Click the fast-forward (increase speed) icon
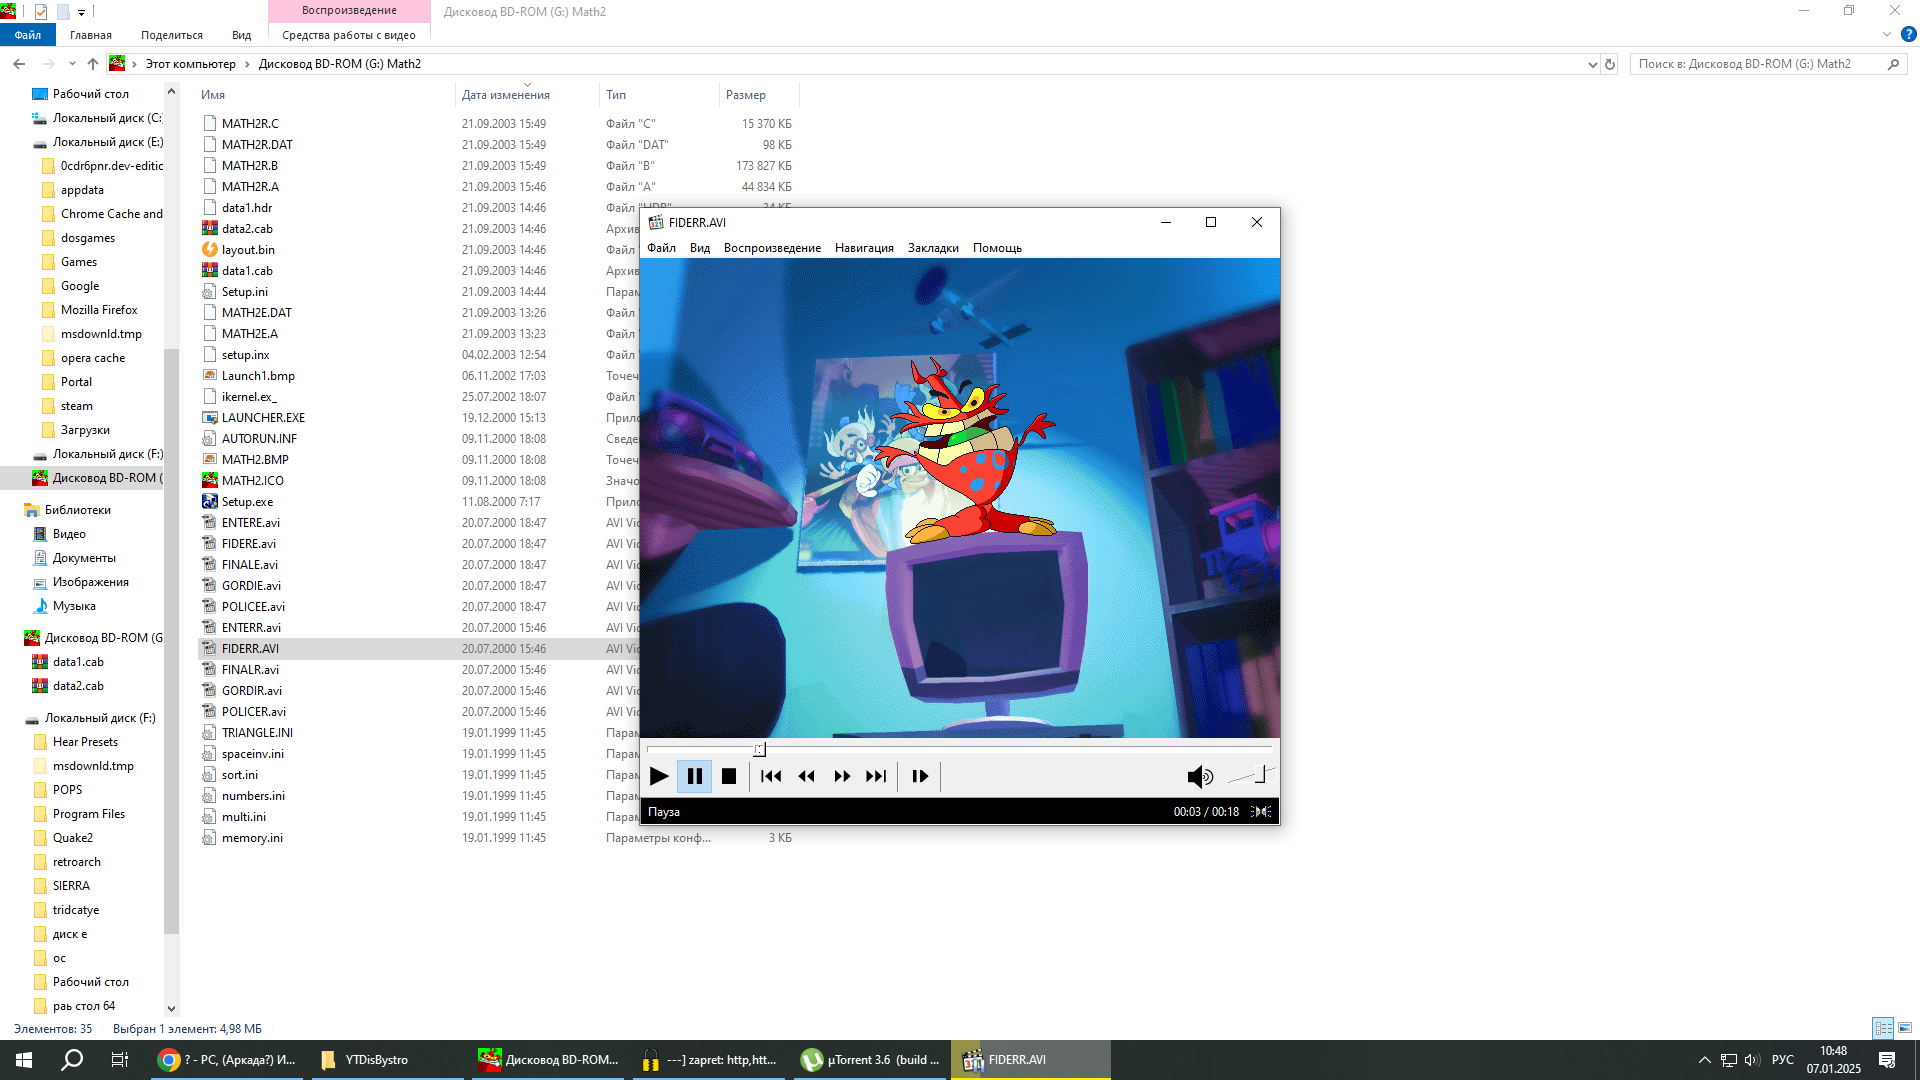Image resolution: width=1920 pixels, height=1080 pixels. click(x=842, y=776)
